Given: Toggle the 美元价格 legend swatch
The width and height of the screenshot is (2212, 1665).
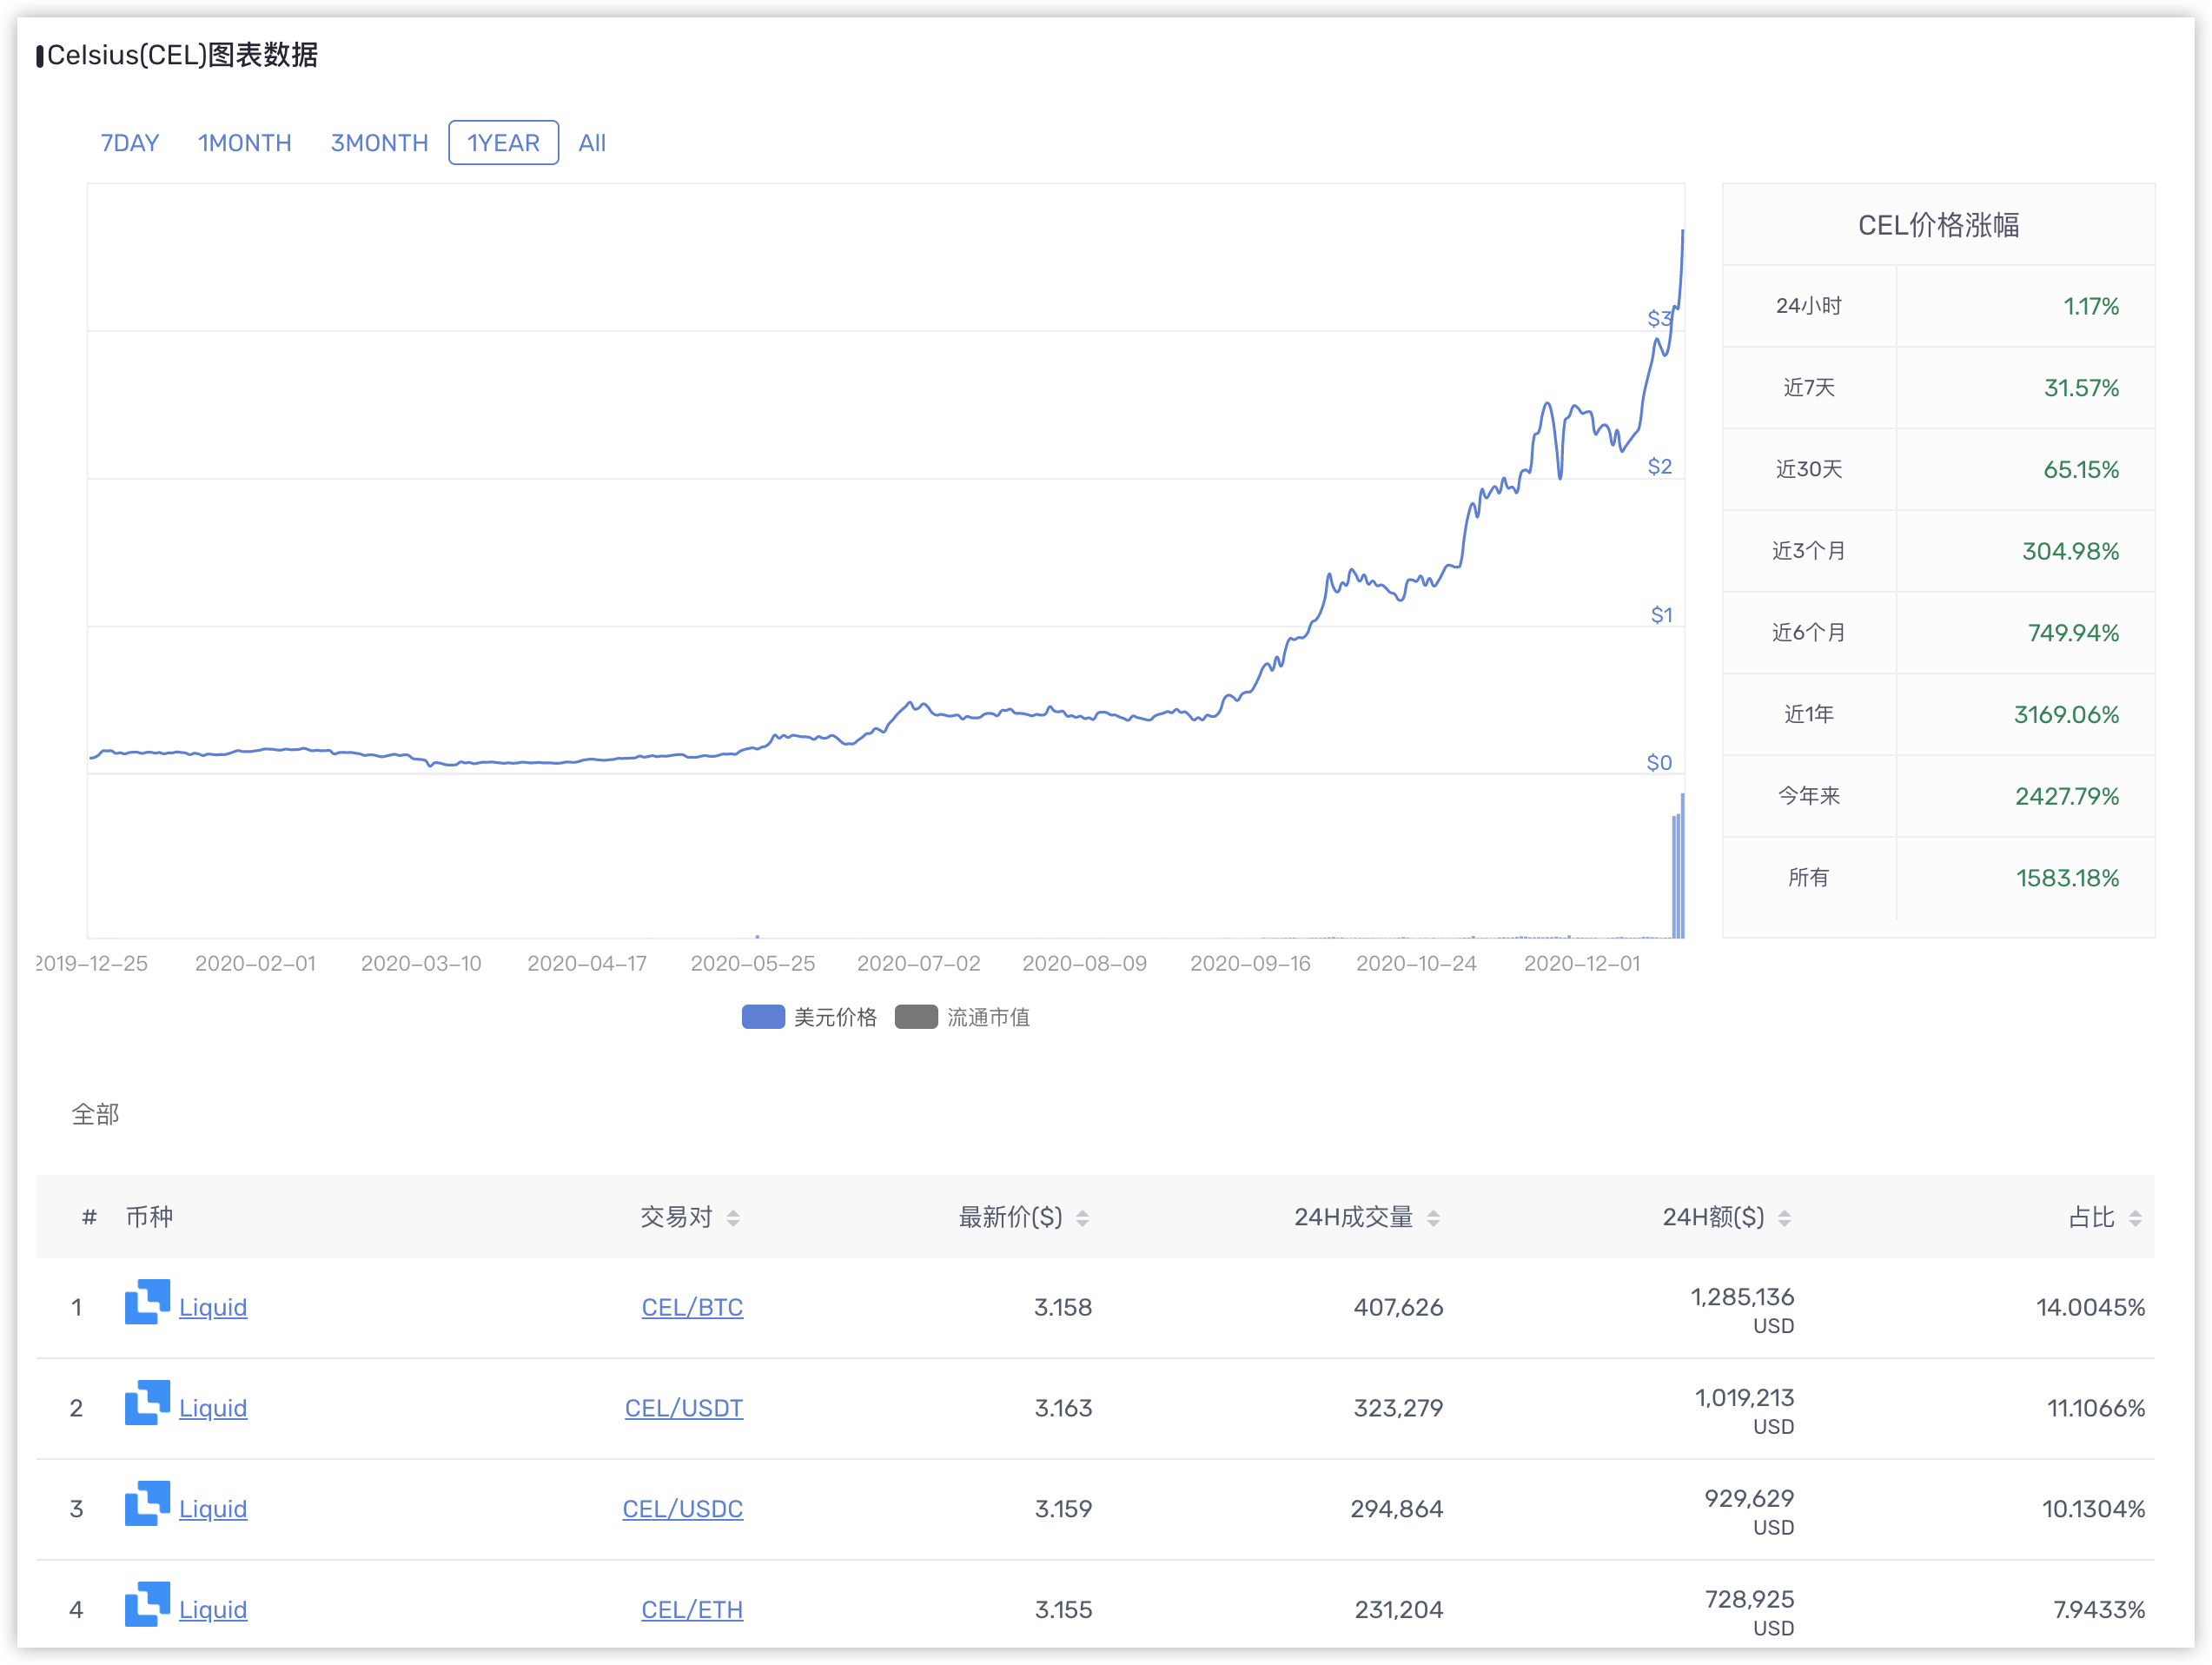Looking at the screenshot, I should 763,1017.
